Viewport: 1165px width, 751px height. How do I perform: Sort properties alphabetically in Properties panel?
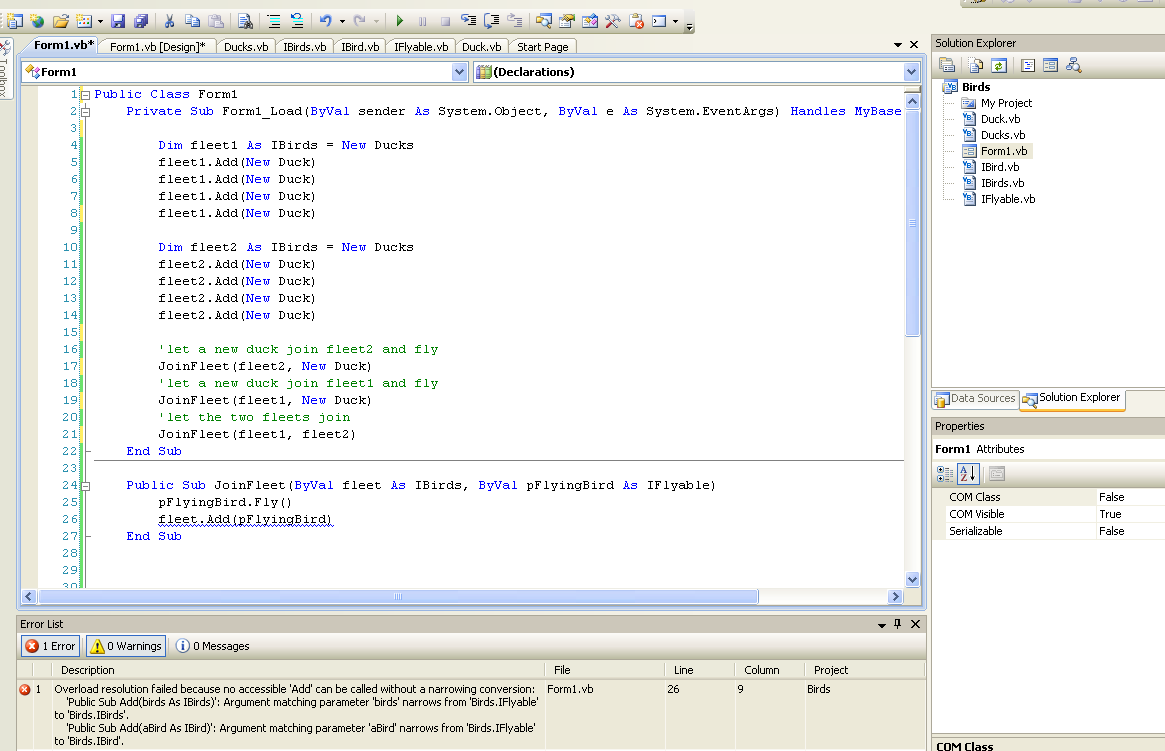(x=966, y=474)
